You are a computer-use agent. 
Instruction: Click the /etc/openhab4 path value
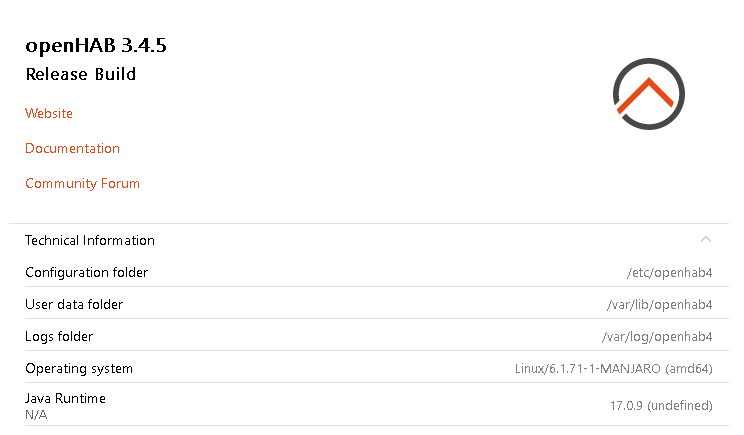pyautogui.click(x=670, y=273)
